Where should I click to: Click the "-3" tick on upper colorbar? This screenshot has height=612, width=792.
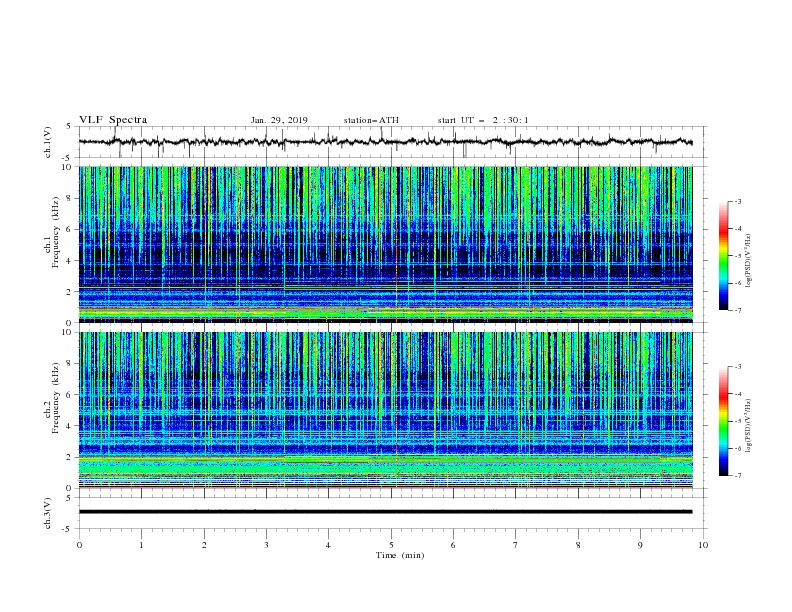(738, 201)
